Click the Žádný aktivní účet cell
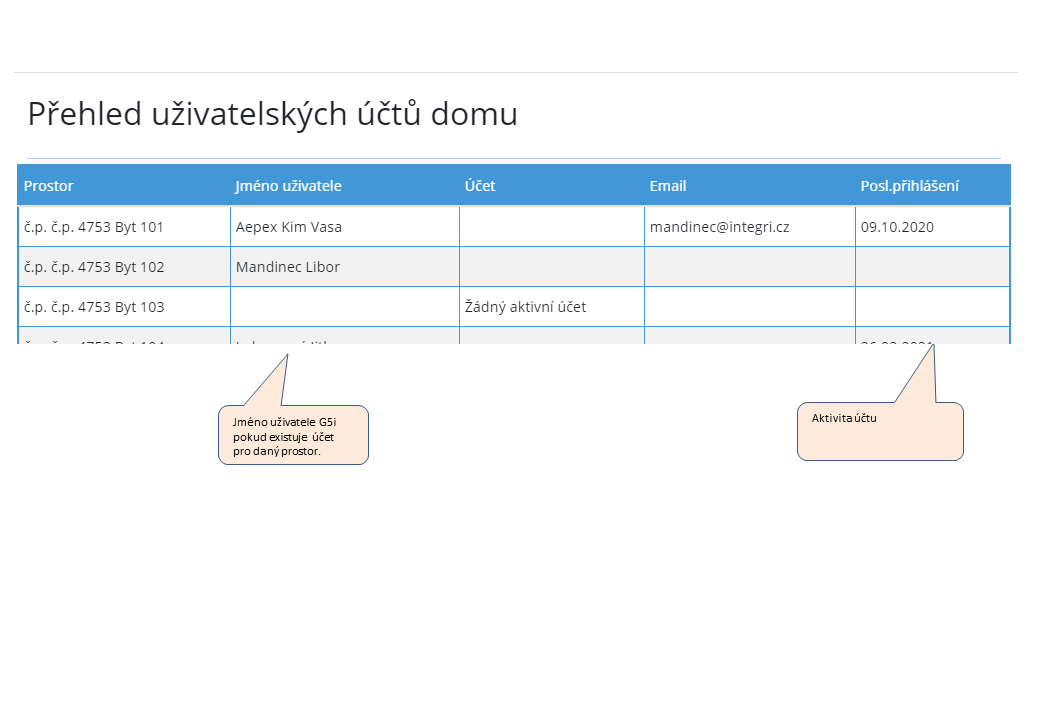 click(525, 307)
